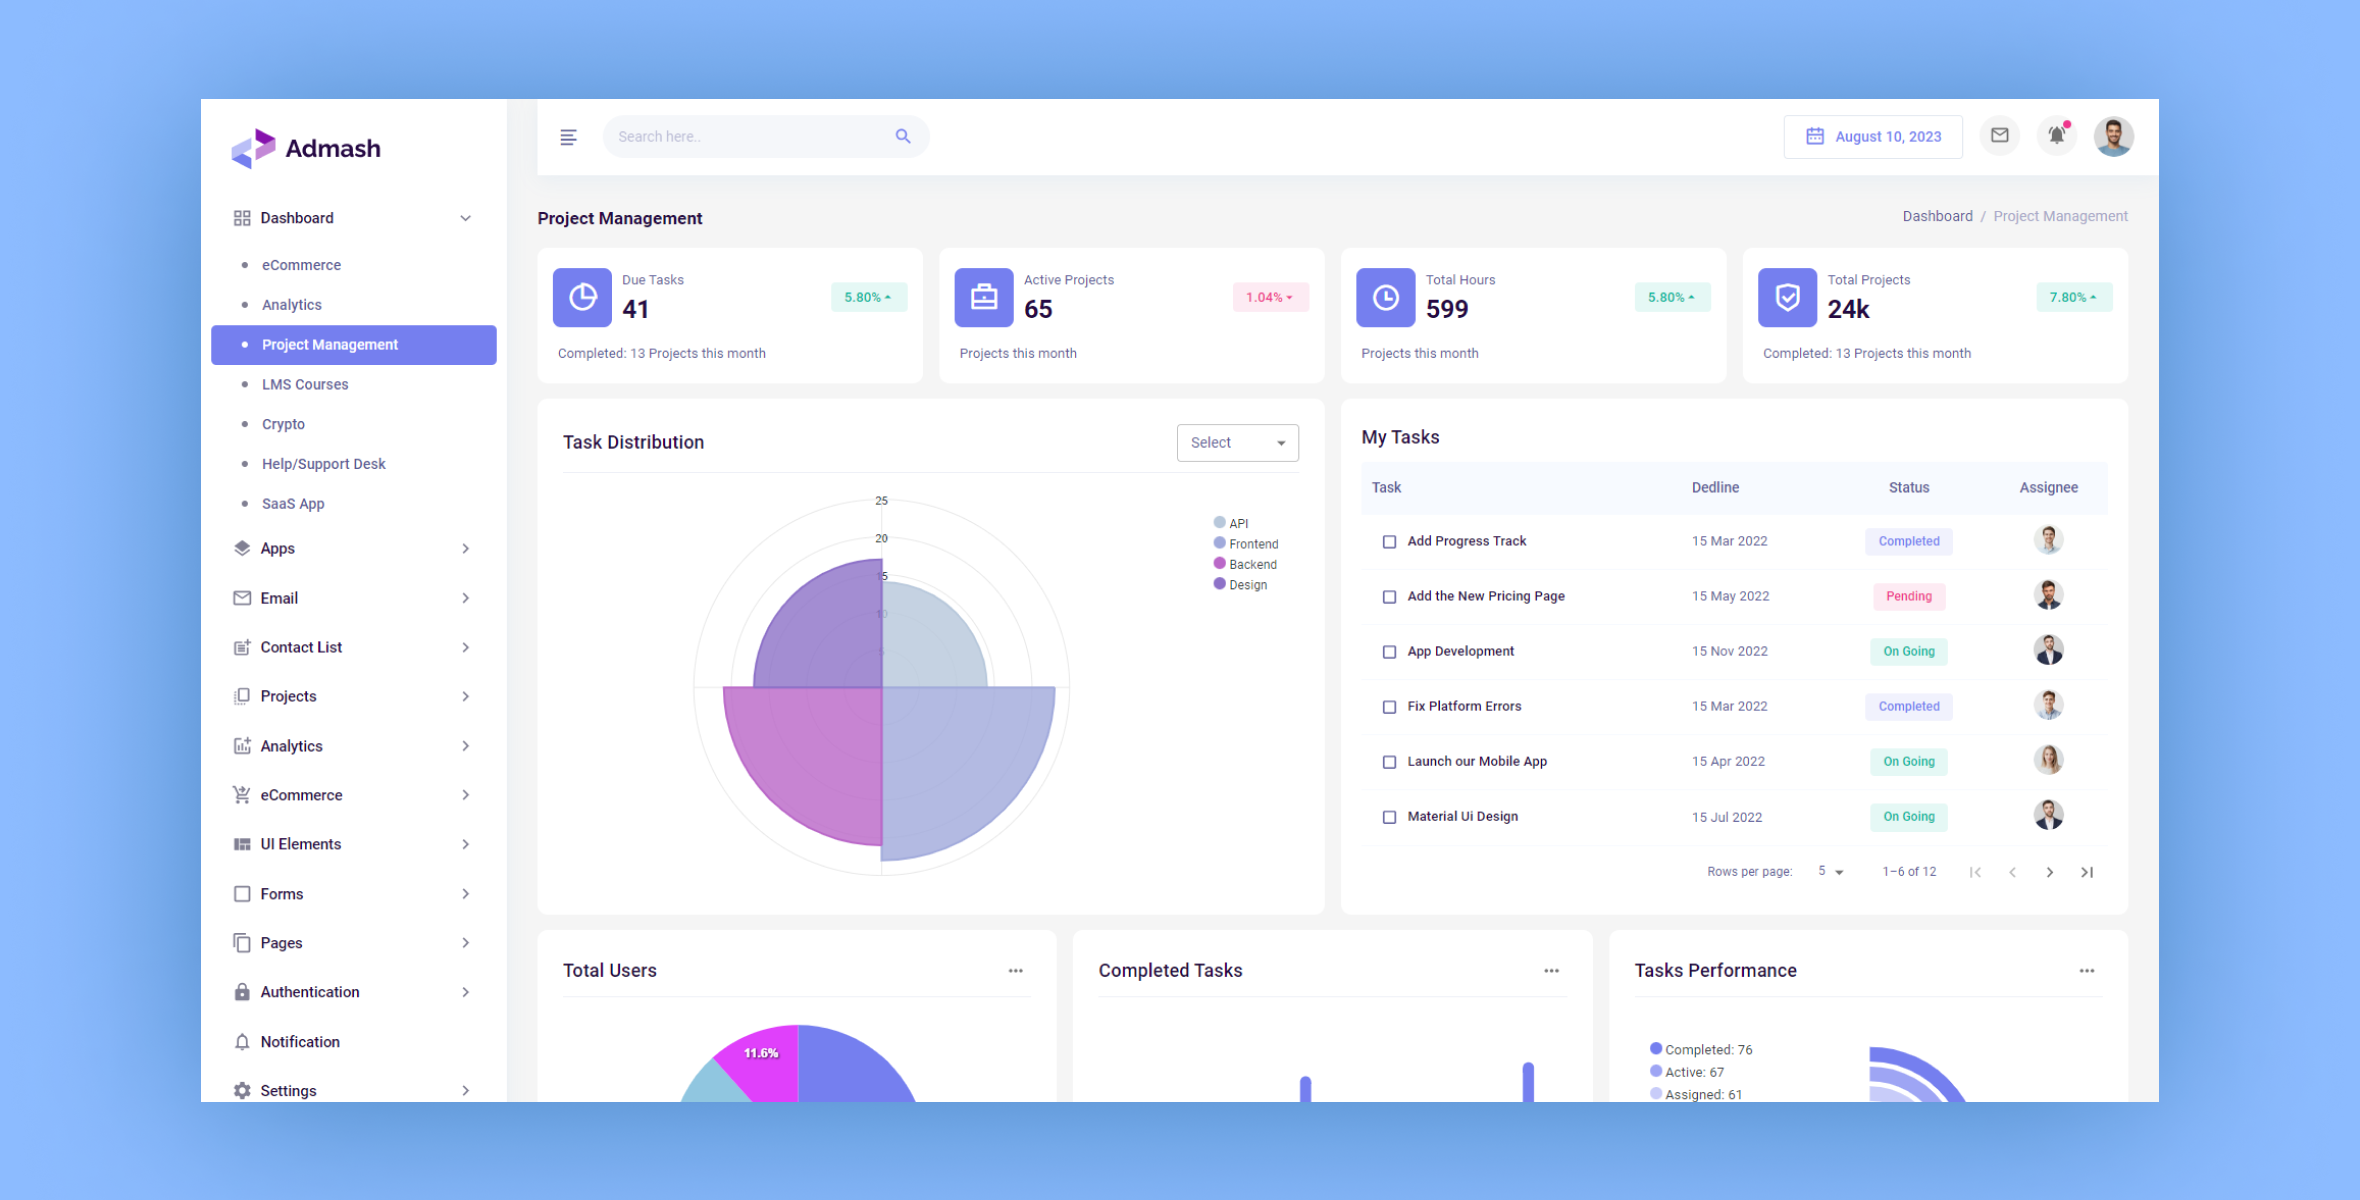Image resolution: width=2360 pixels, height=1200 pixels.
Task: Click the Active Projects briefcase icon
Action: coord(983,297)
